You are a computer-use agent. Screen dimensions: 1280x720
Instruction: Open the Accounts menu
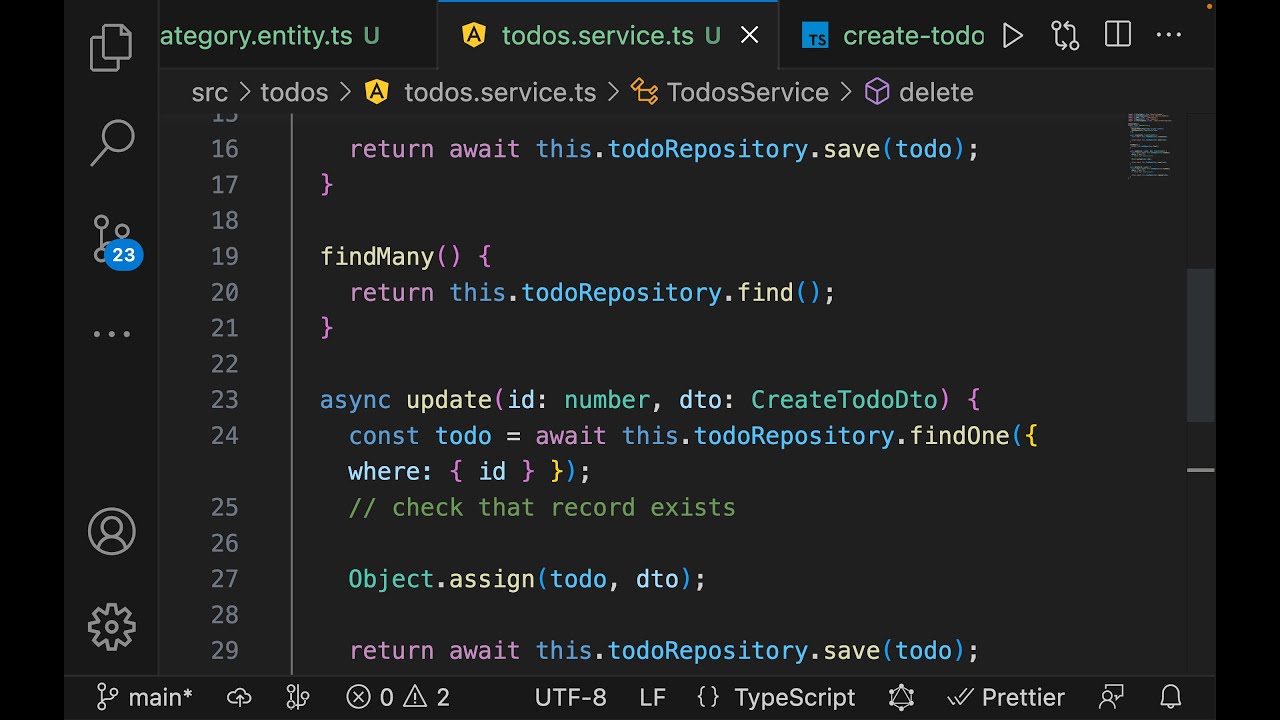111,531
